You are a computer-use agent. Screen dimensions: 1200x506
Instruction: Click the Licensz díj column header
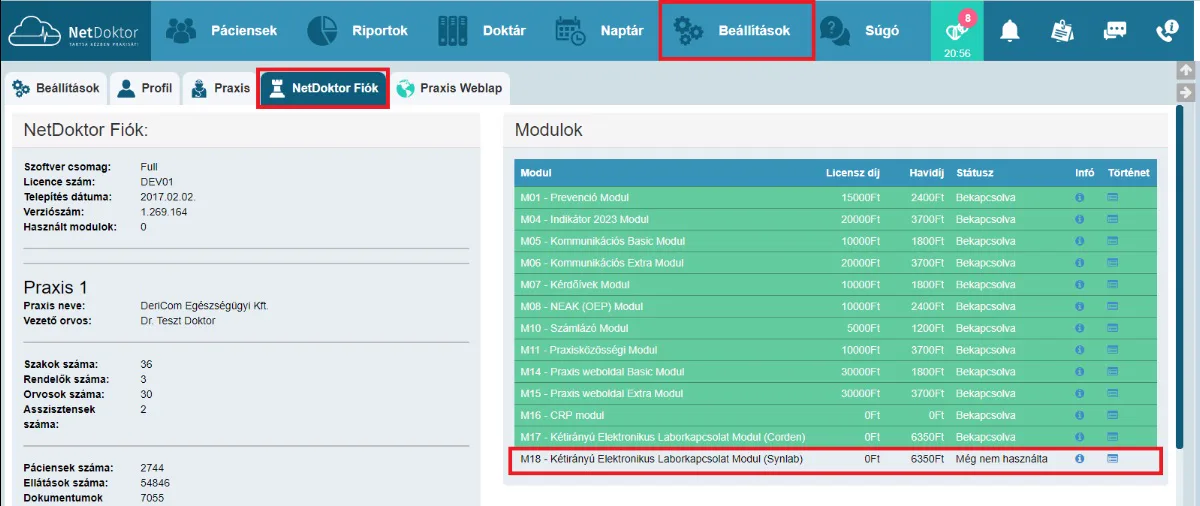(853, 173)
